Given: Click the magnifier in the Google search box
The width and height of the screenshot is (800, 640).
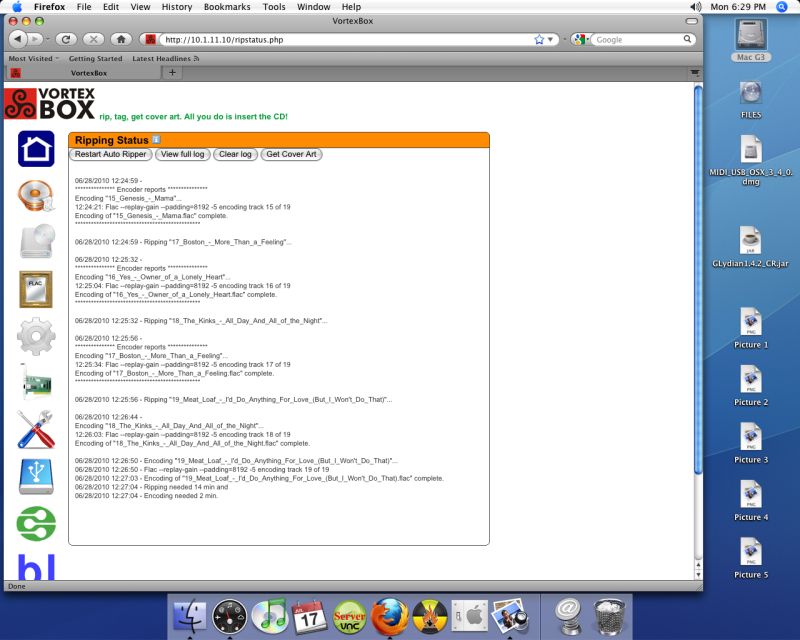Looking at the screenshot, I should [687, 39].
